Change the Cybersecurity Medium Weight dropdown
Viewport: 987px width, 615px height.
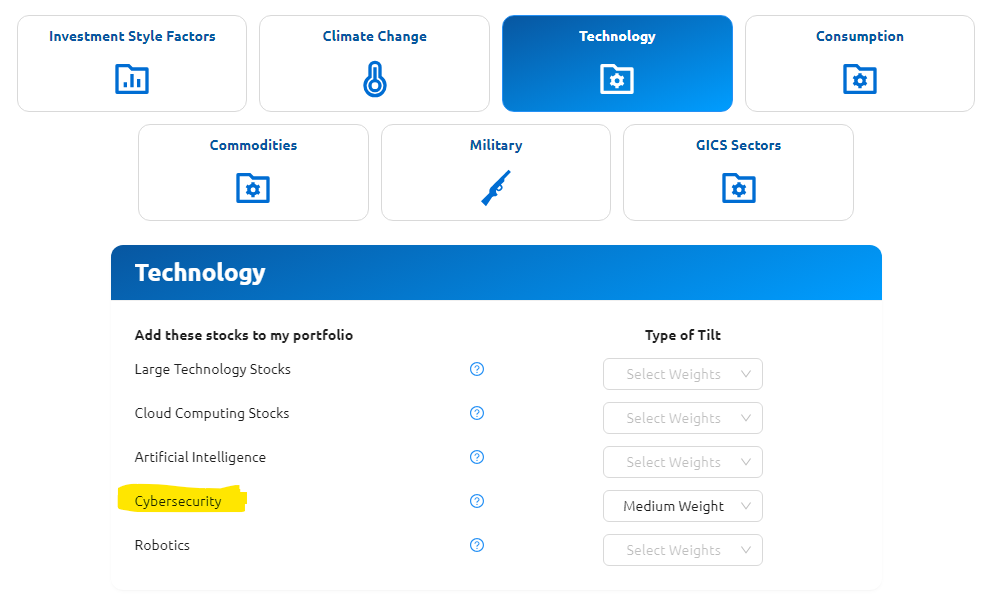[x=683, y=506]
